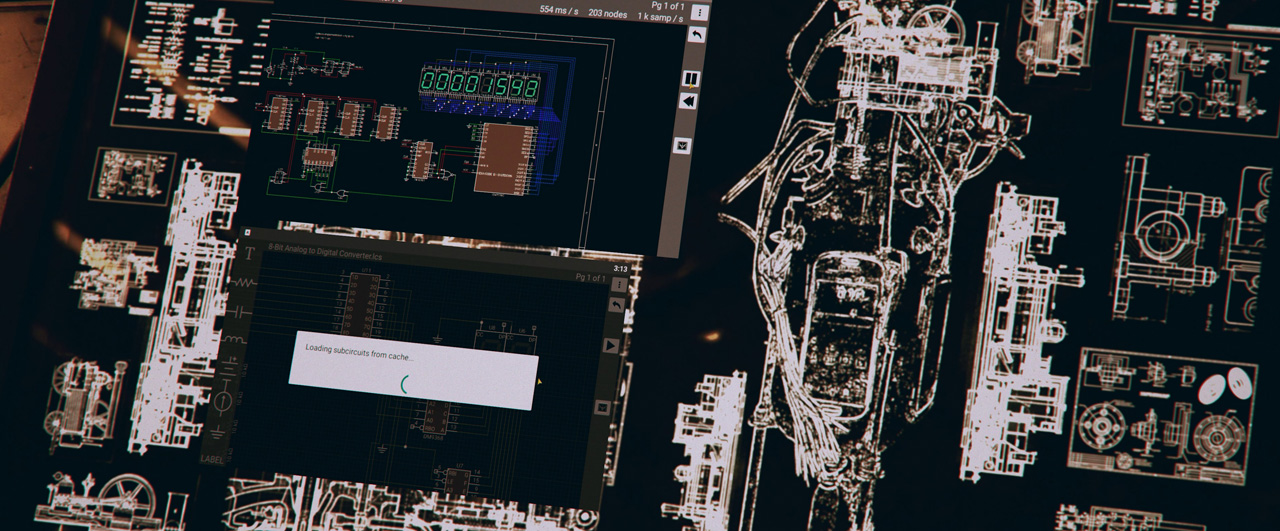The height and width of the screenshot is (531, 1280).
Task: Open the overflow menu in the converter window
Action: tap(620, 284)
